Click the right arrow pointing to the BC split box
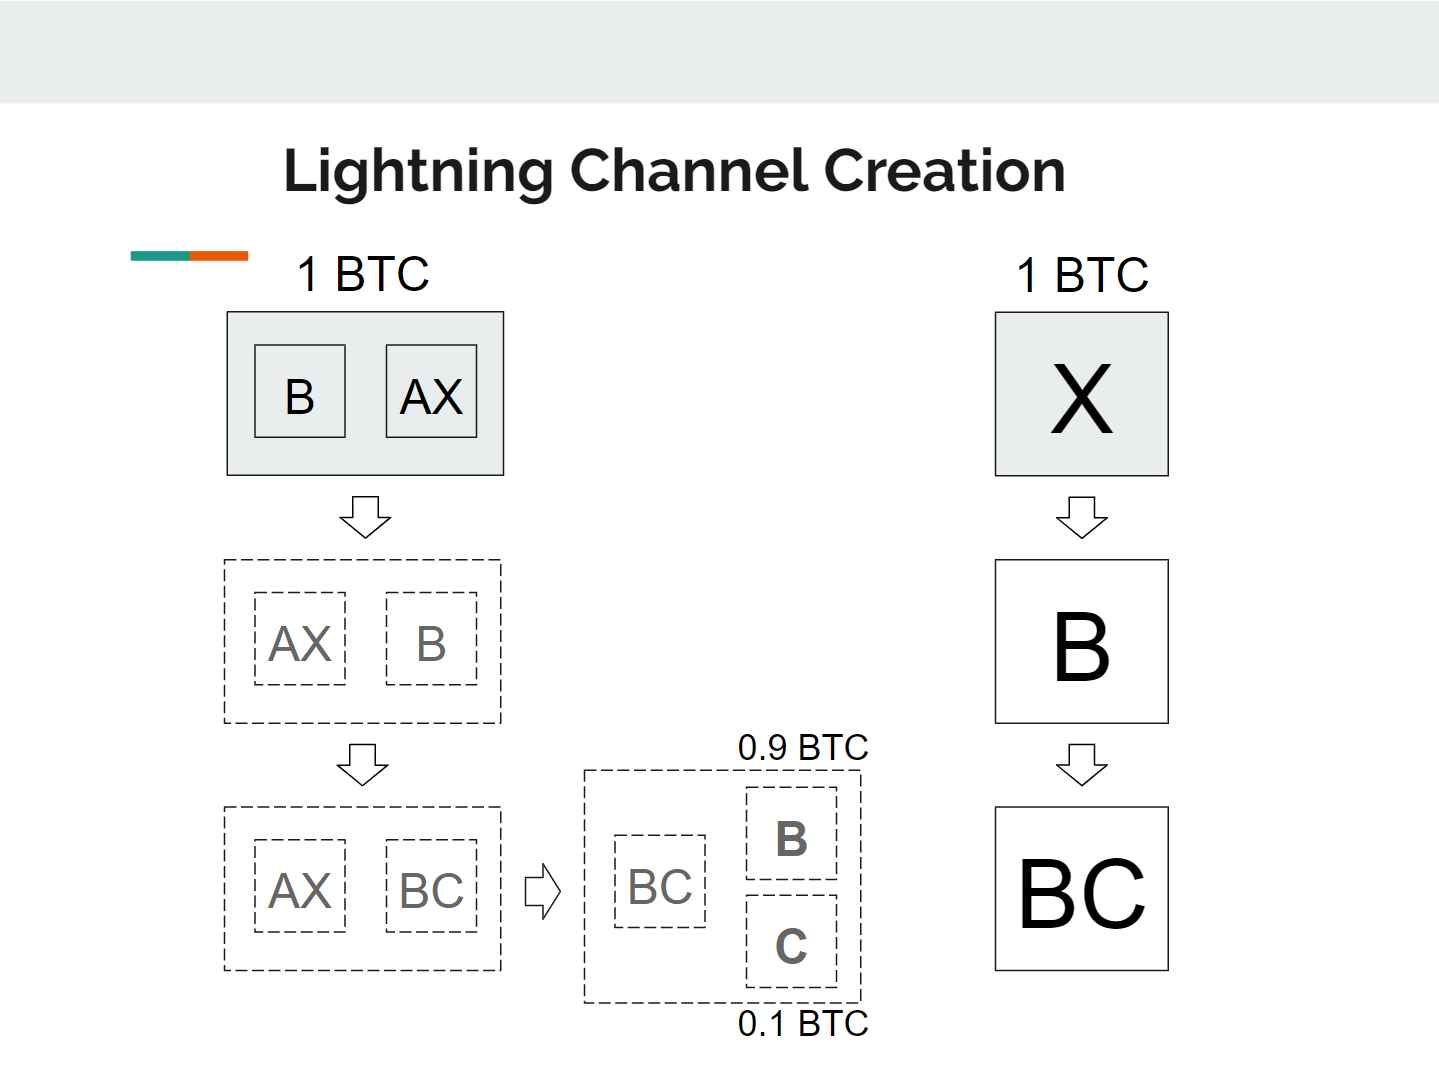 pyautogui.click(x=543, y=891)
